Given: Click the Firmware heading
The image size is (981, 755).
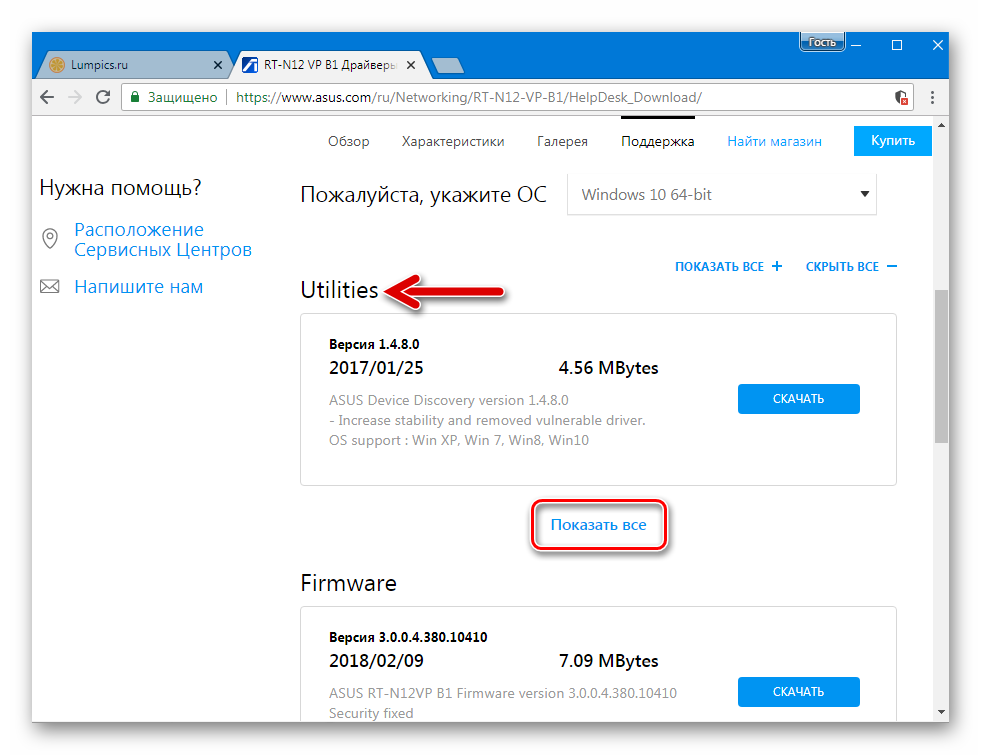Looking at the screenshot, I should point(348,583).
